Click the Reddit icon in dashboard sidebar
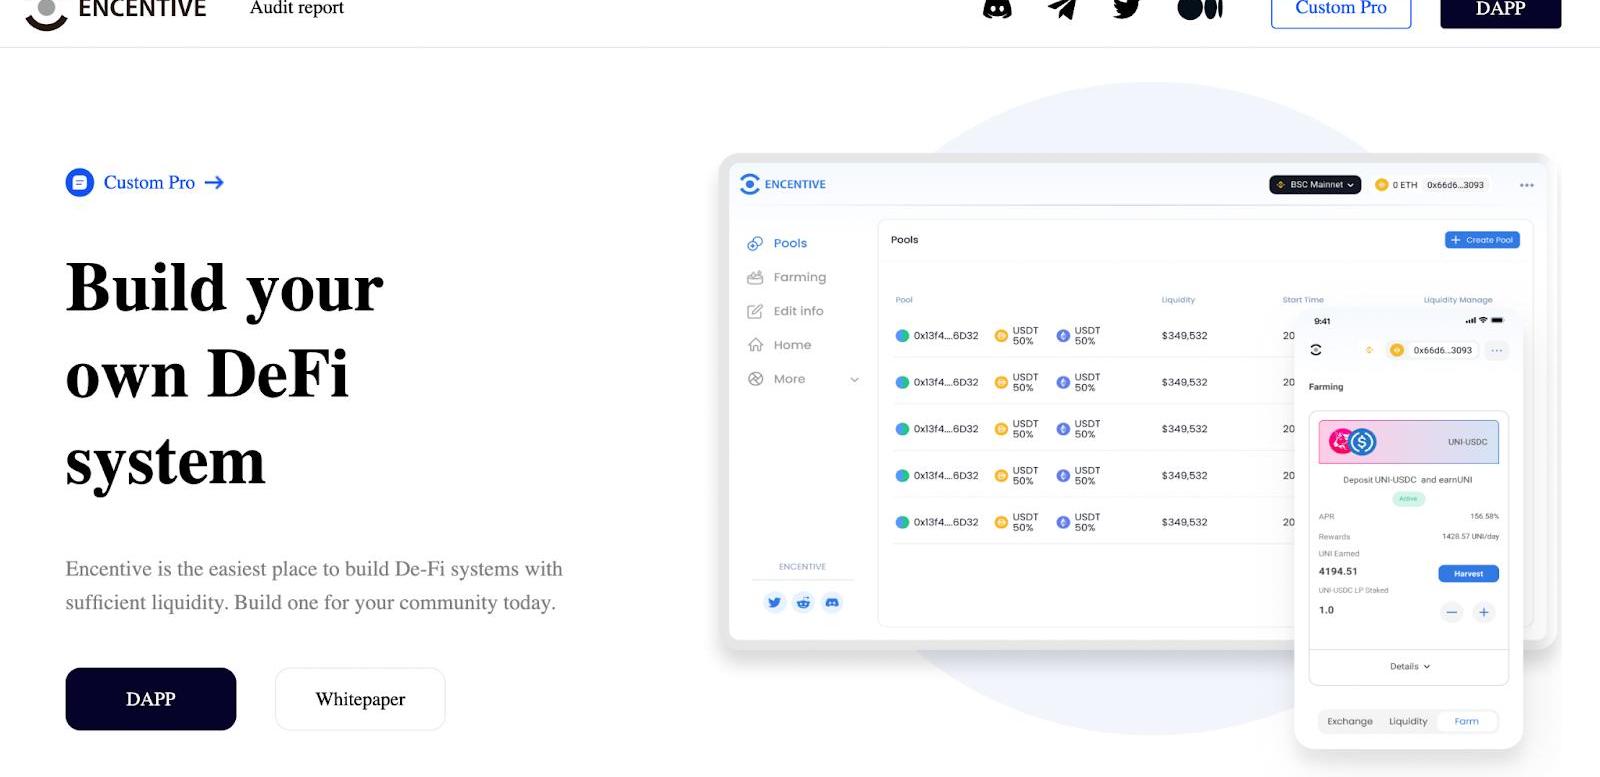Screen dimensions: 1600x777 (803, 602)
